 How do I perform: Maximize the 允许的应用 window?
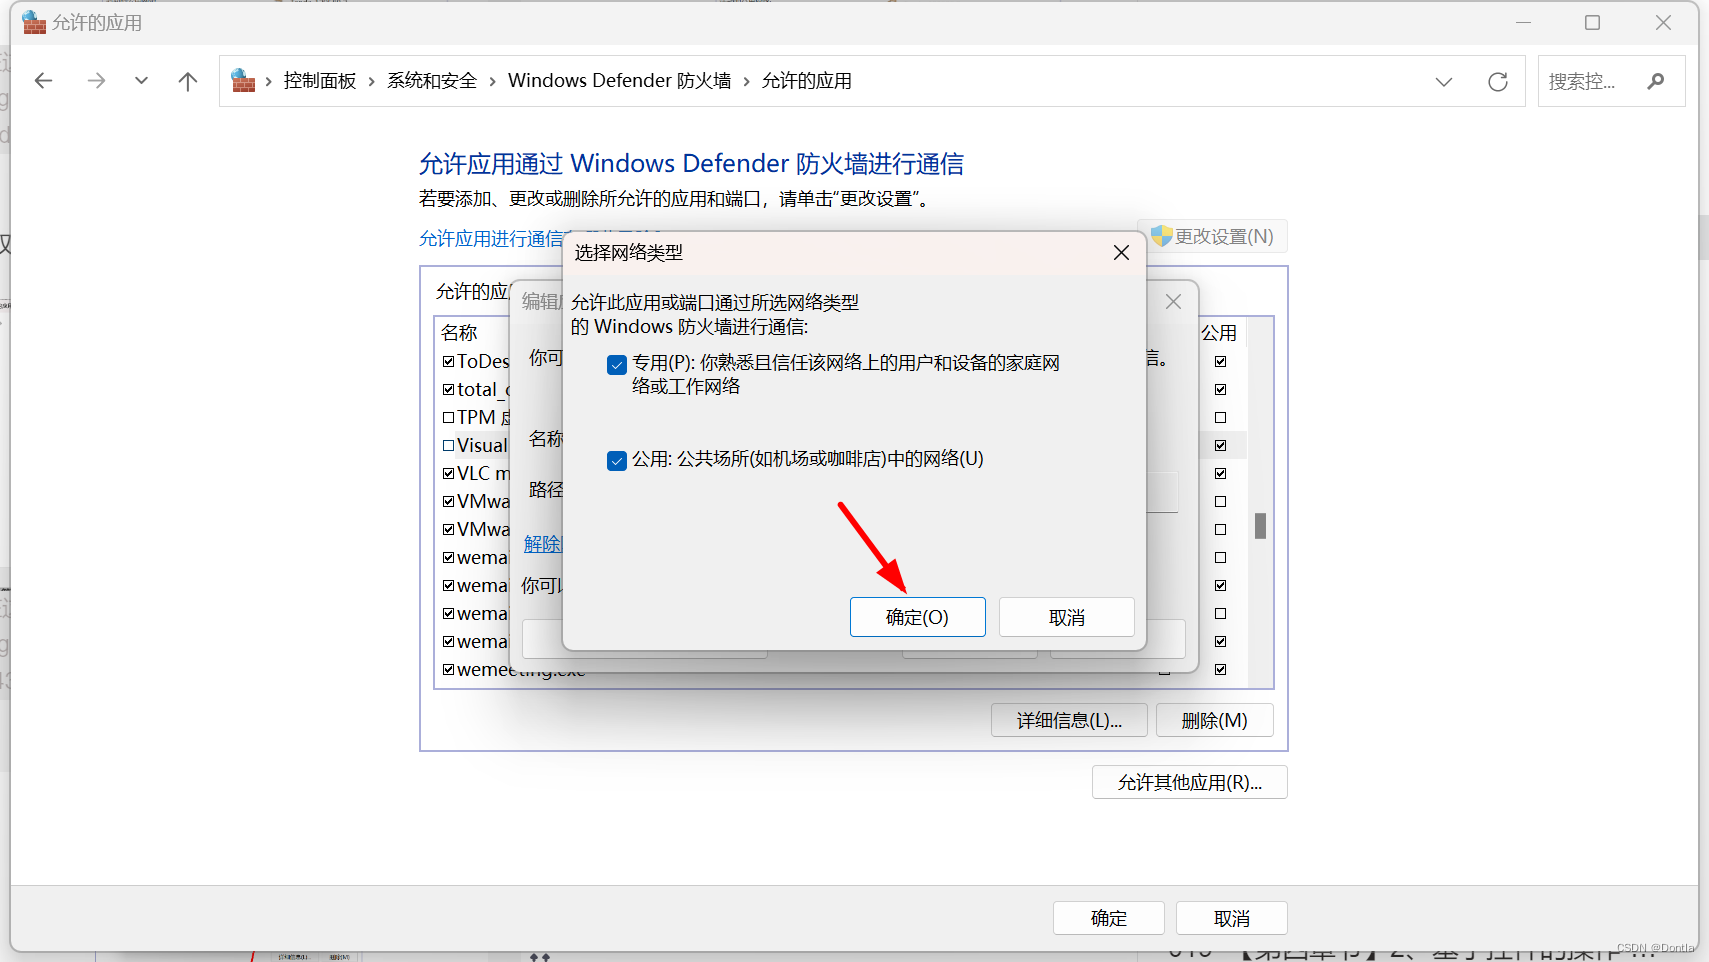pos(1592,22)
